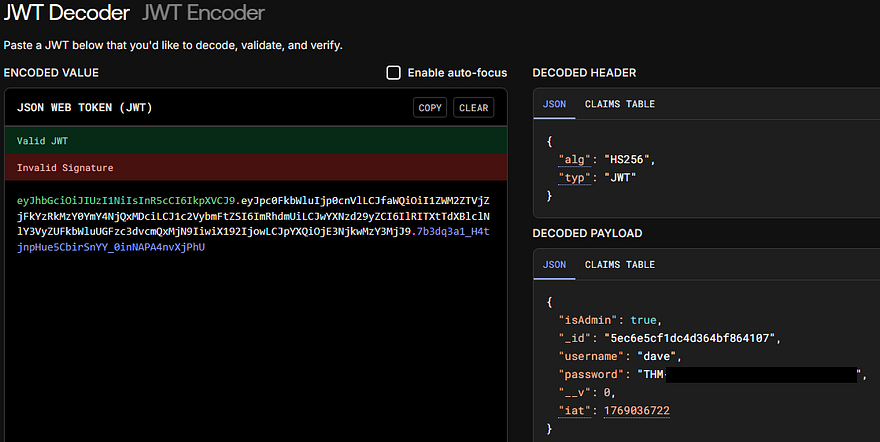Click the green Valid JWT status banner
The height and width of the screenshot is (442, 880).
(x=255, y=141)
